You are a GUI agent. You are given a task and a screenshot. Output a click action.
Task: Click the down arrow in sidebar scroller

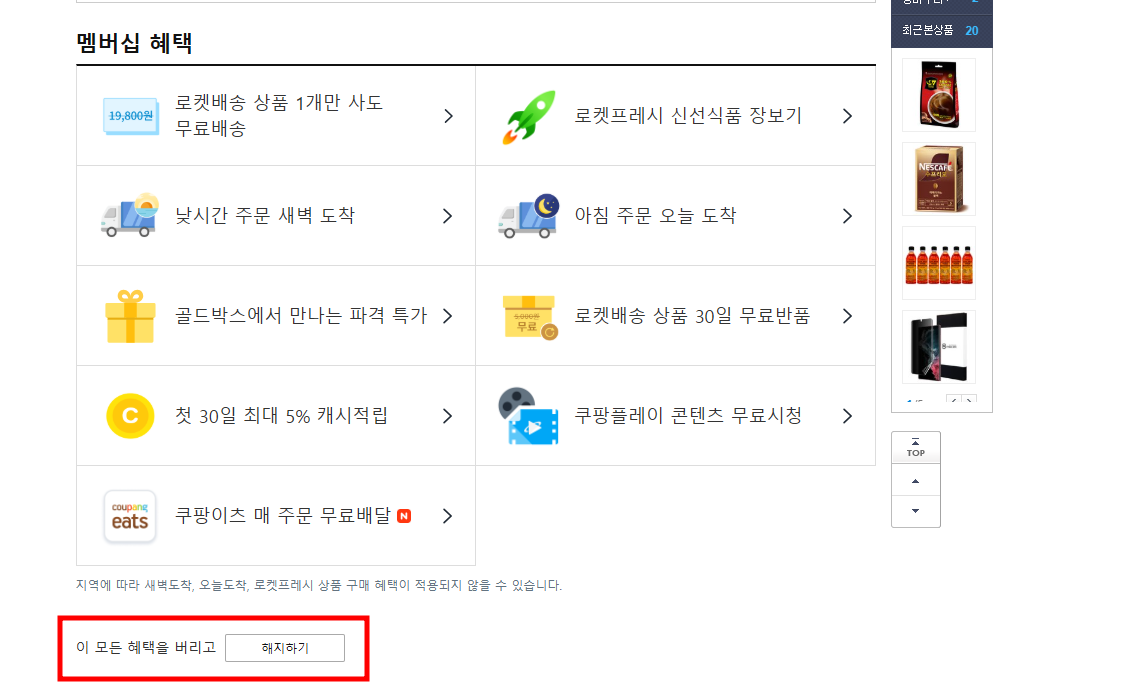pos(915,511)
